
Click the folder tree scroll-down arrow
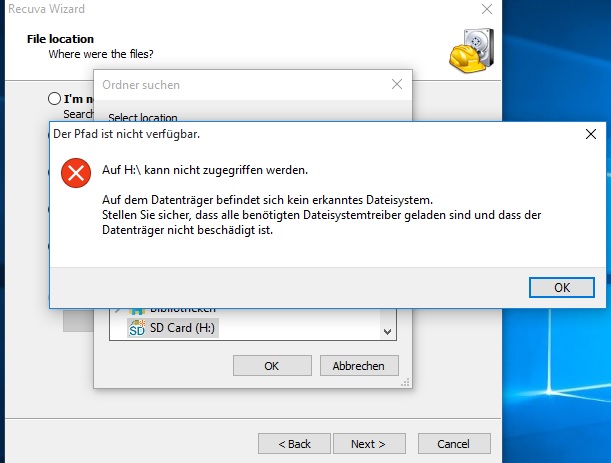coord(387,332)
